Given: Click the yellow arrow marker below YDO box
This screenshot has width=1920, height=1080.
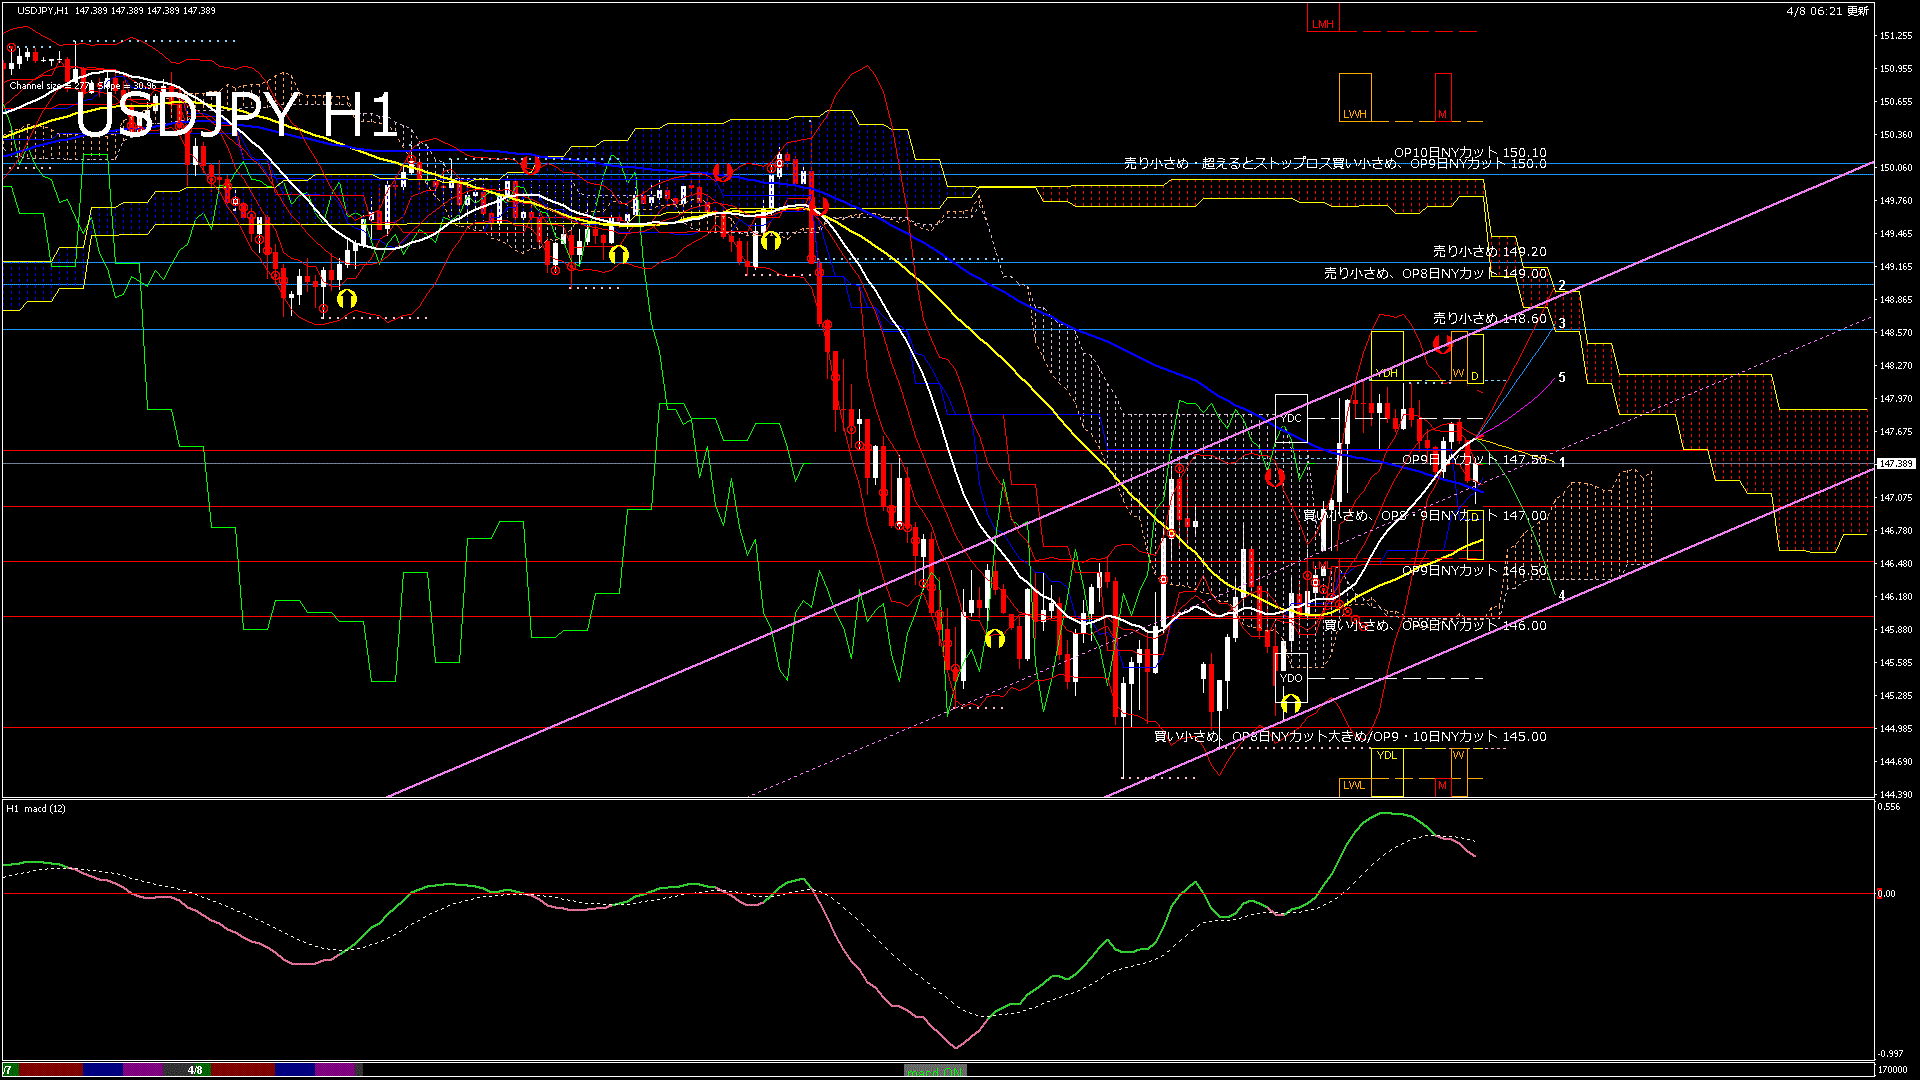Looking at the screenshot, I should coord(1291,705).
